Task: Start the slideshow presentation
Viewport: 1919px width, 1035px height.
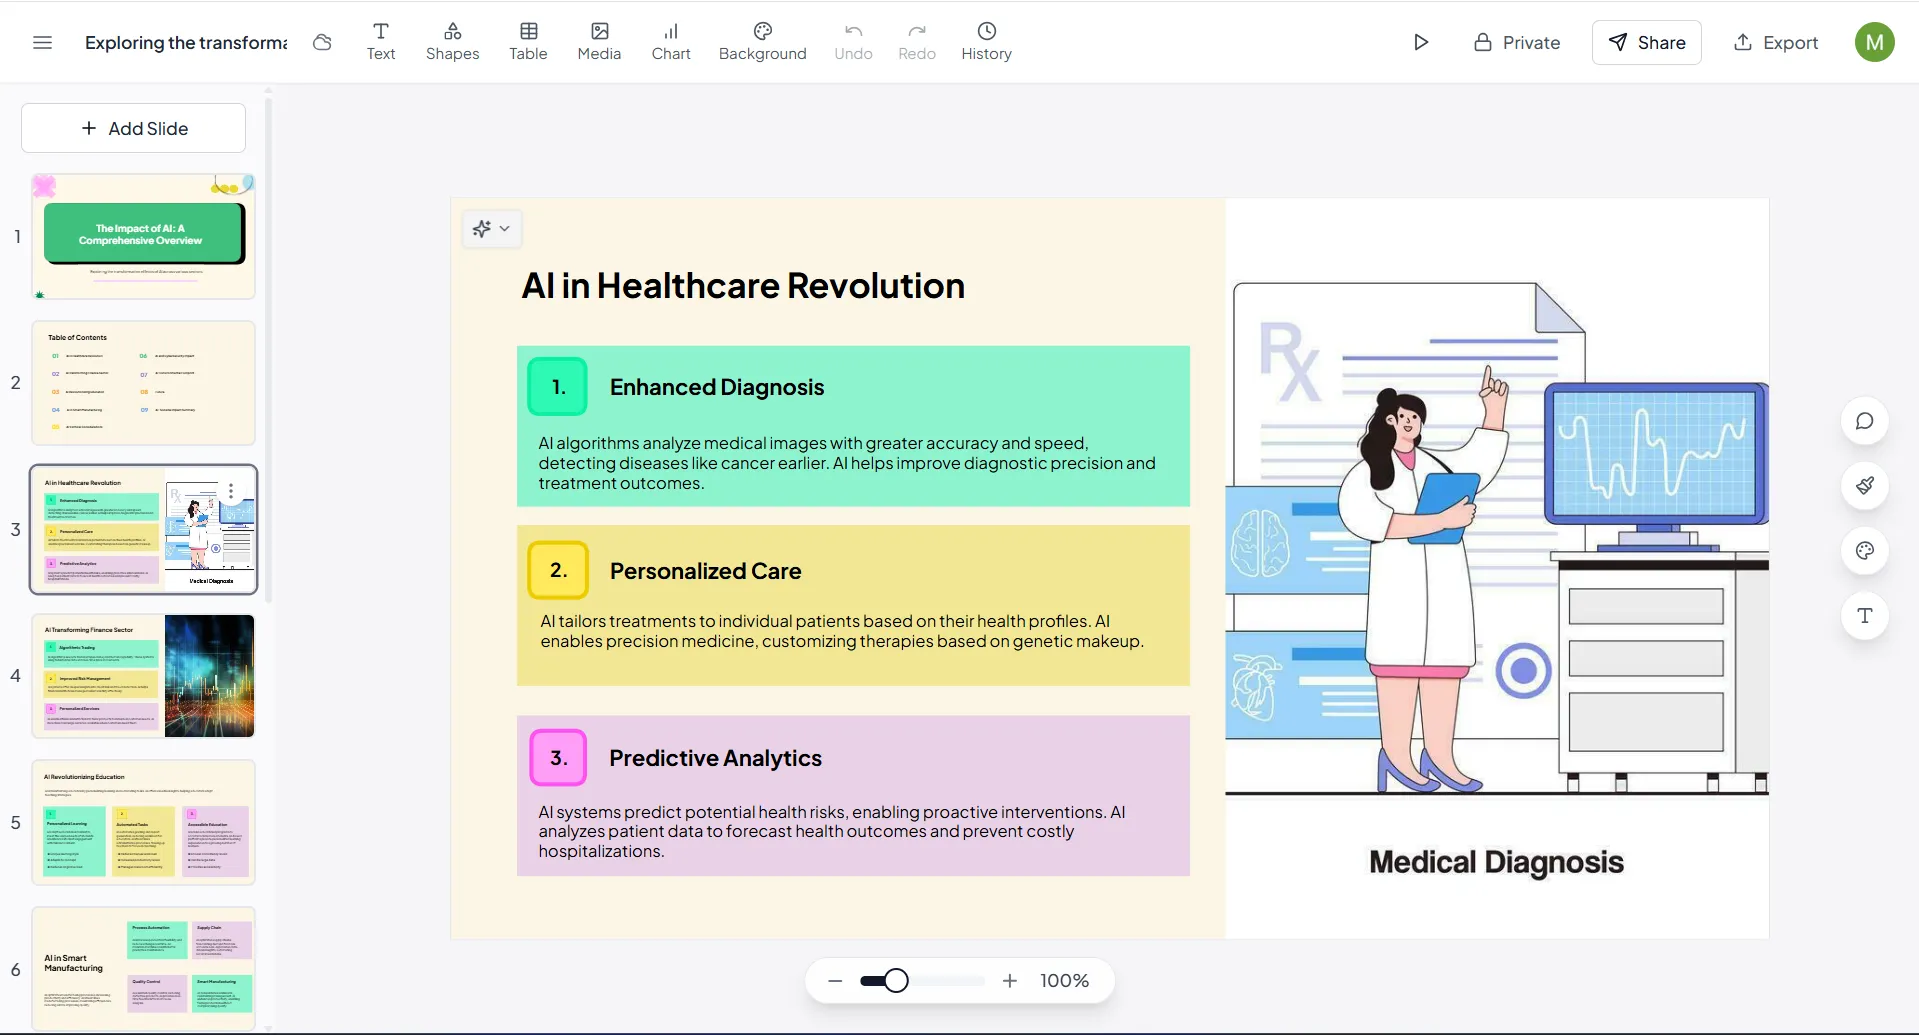Action: point(1421,42)
